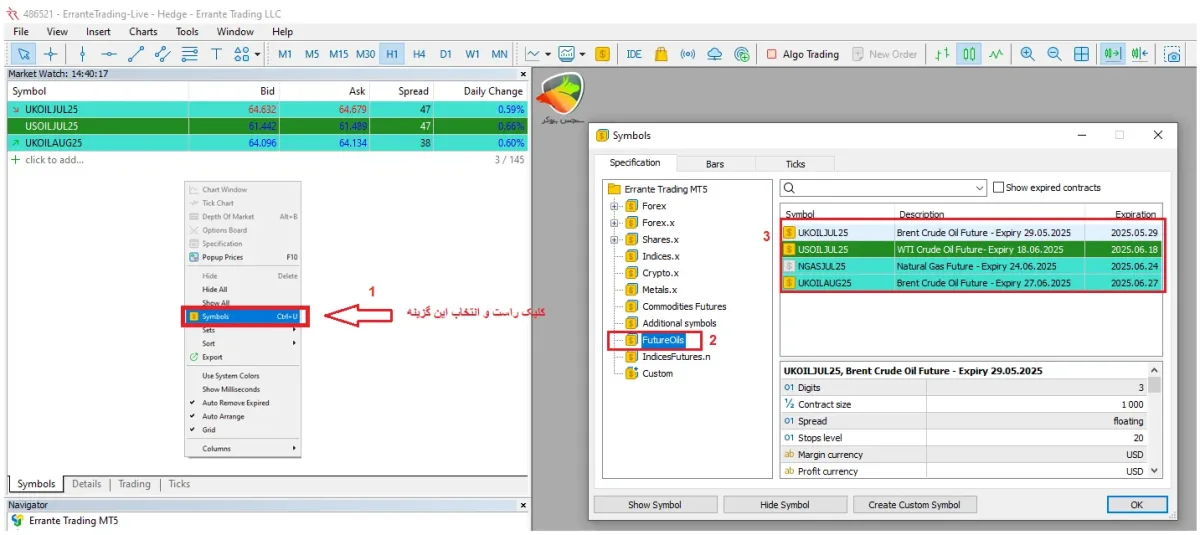The image size is (1200, 535).
Task: Open the VPS cloud hosting icon
Action: point(715,54)
